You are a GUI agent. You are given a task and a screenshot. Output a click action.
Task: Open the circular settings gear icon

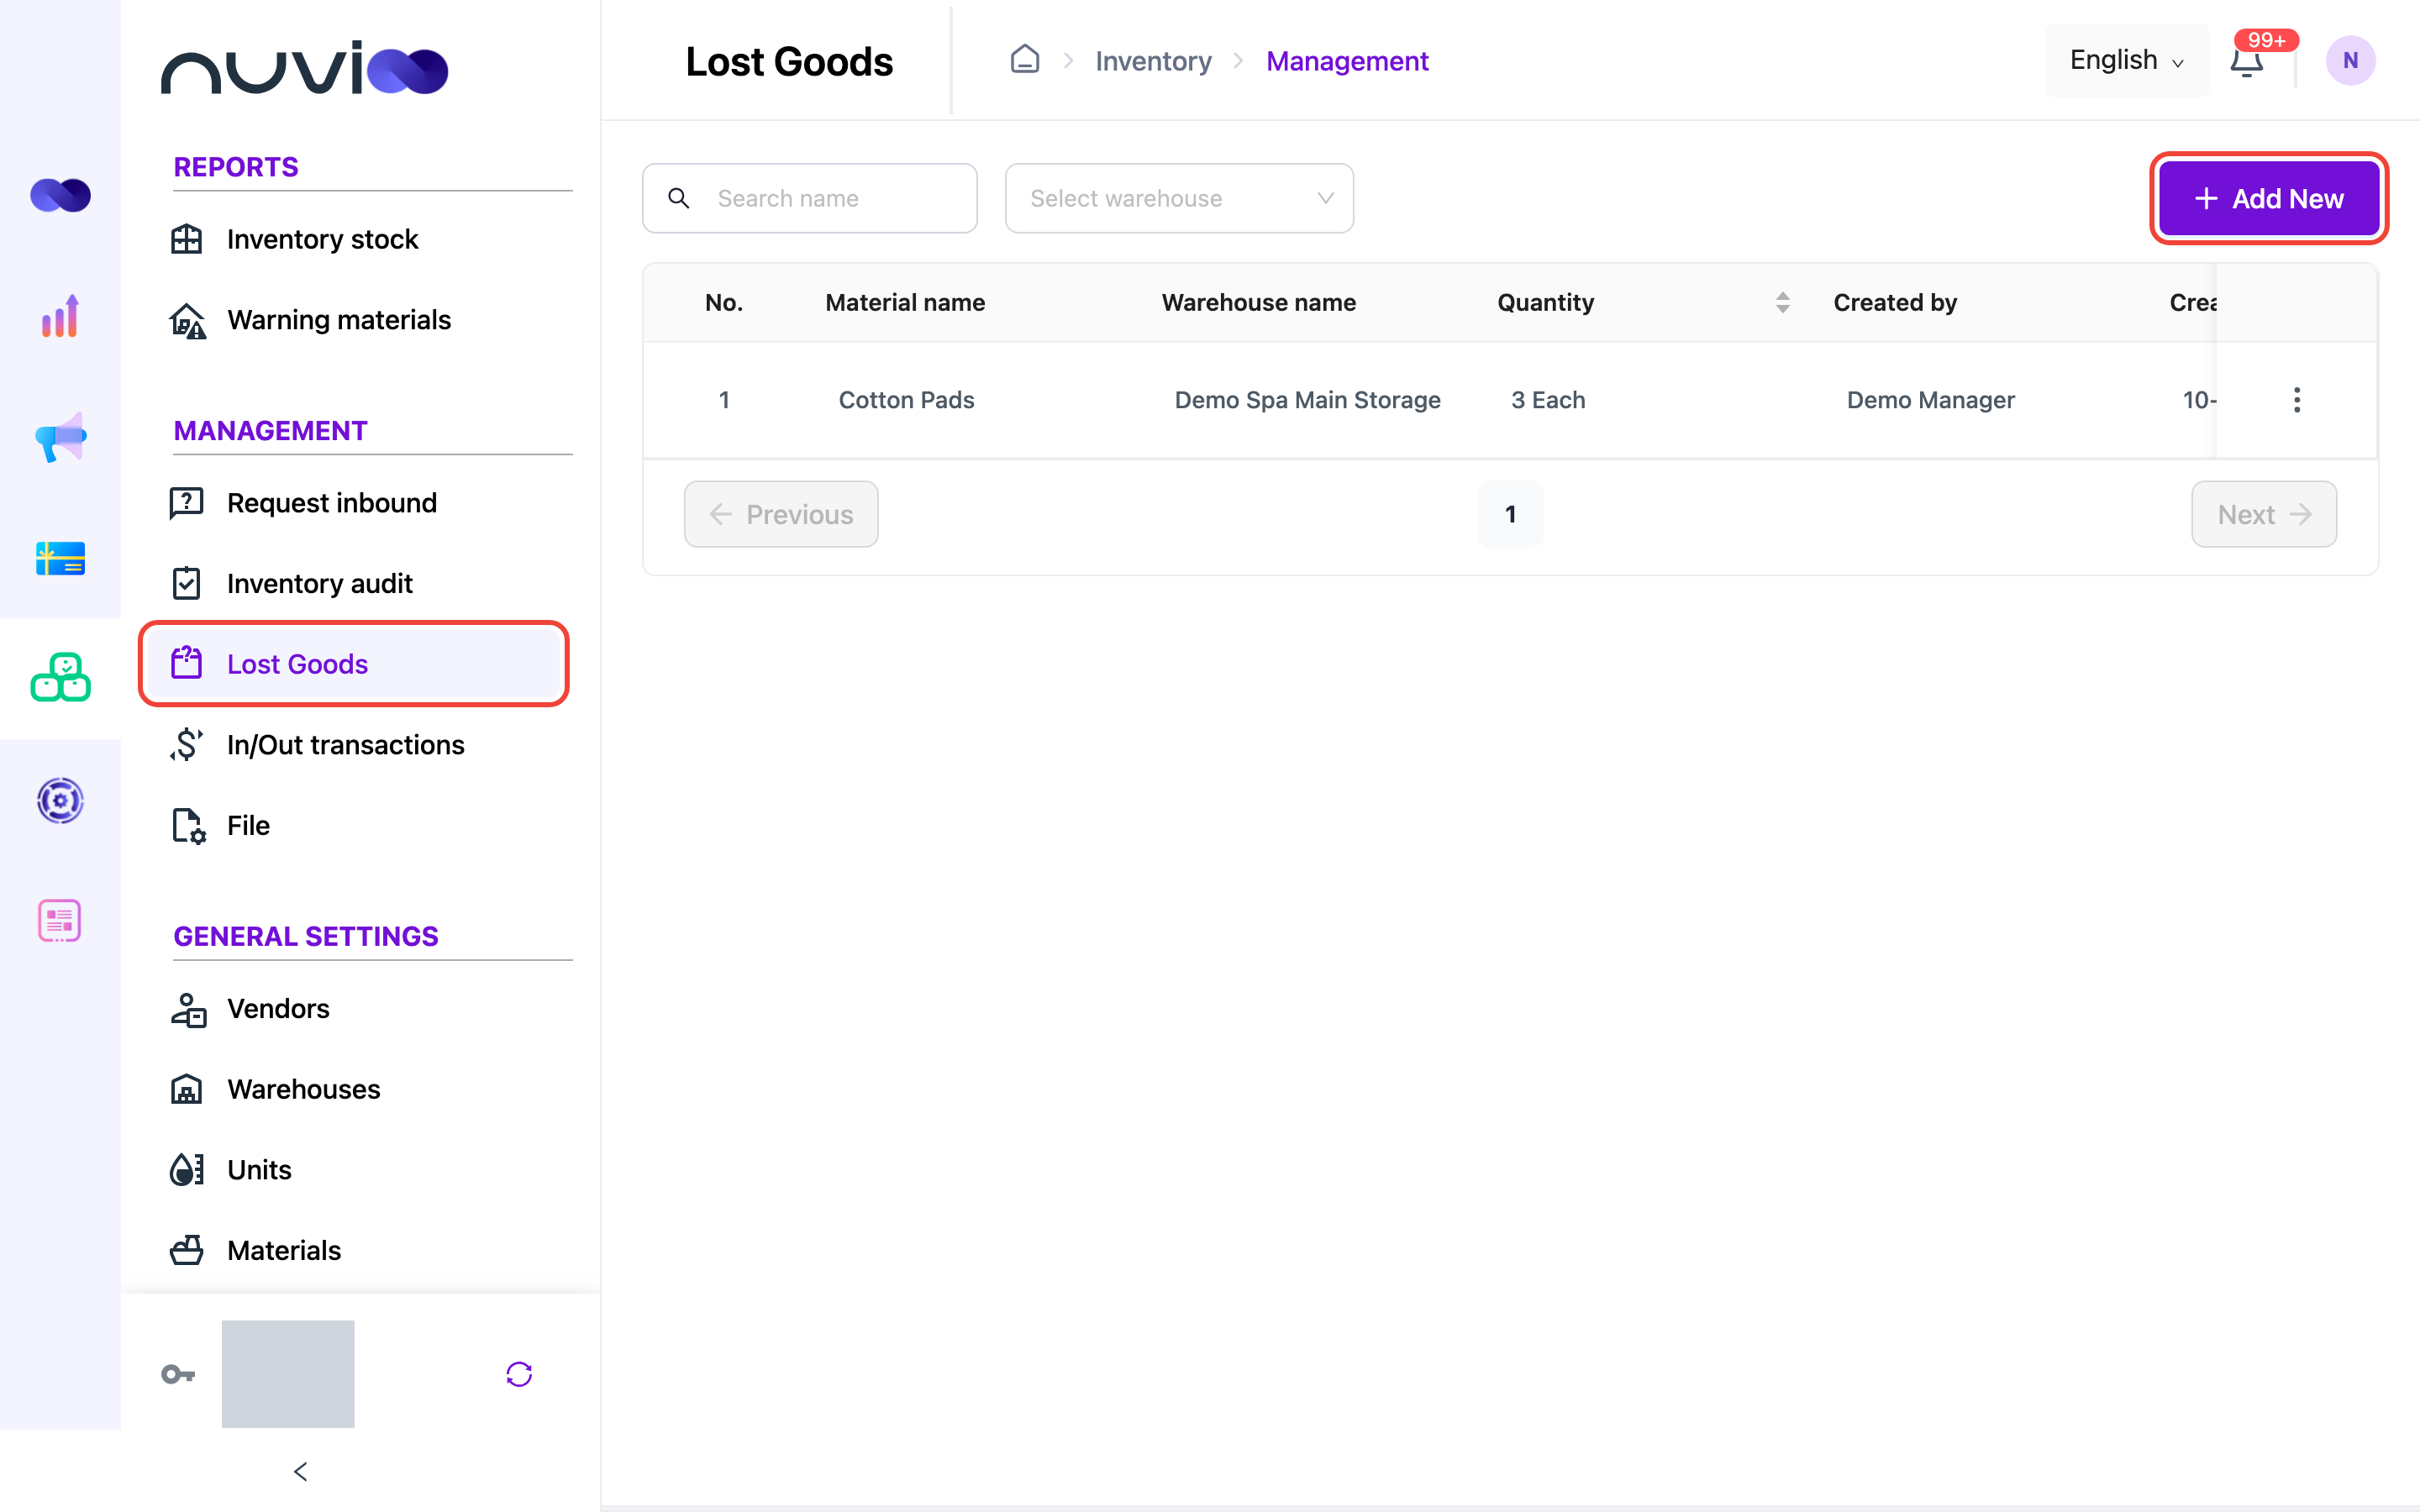[60, 800]
